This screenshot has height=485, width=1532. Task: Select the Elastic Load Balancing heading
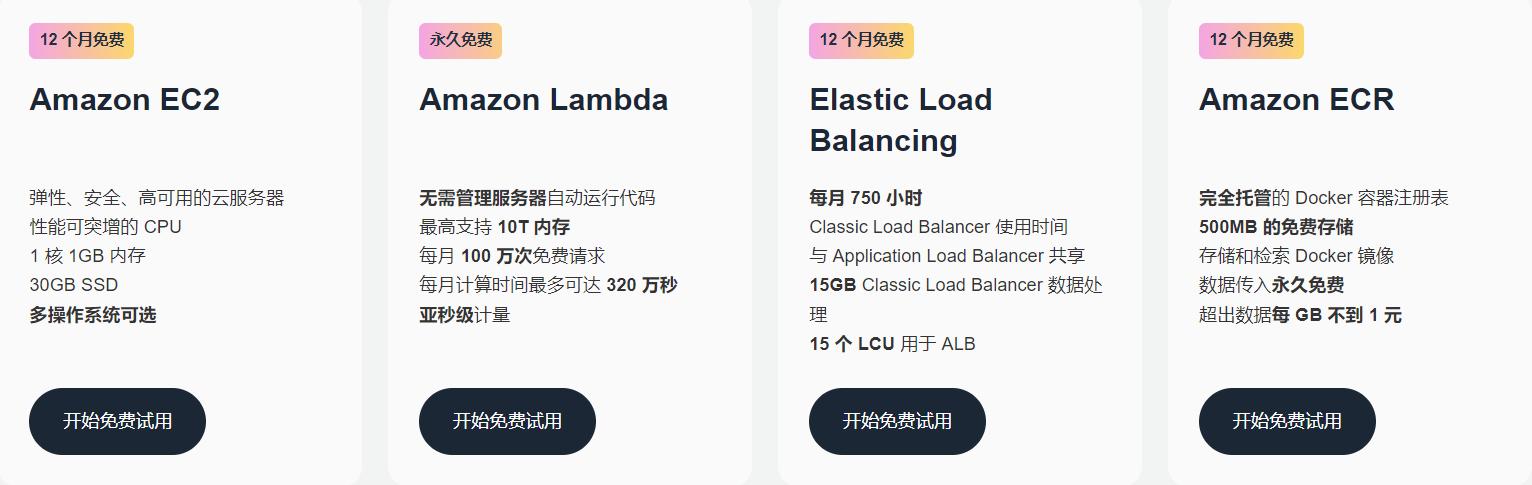(x=900, y=120)
